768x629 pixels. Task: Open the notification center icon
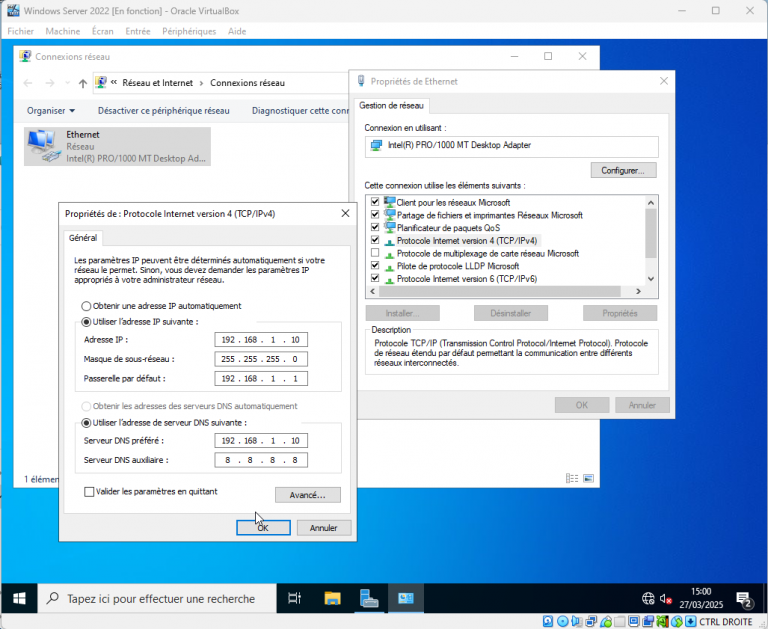[x=746, y=600]
